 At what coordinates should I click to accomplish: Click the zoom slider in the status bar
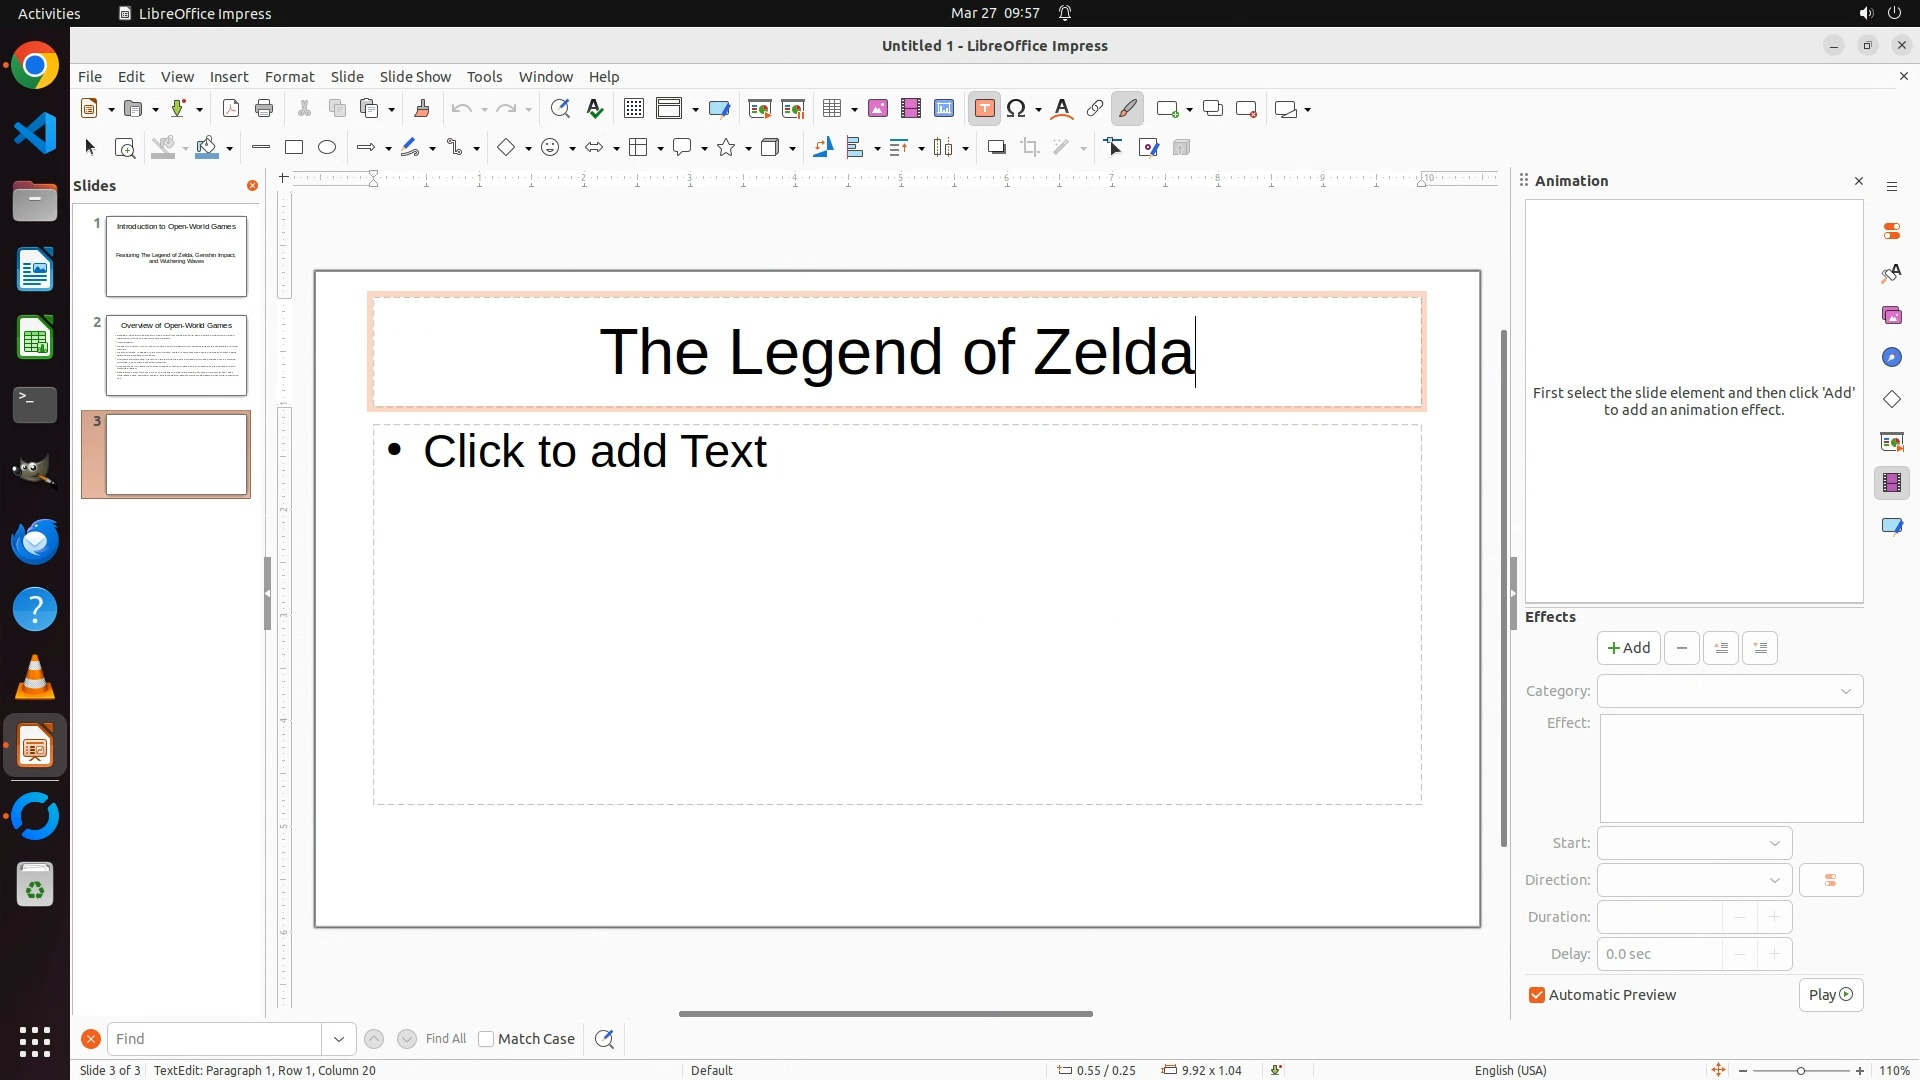point(1800,1070)
